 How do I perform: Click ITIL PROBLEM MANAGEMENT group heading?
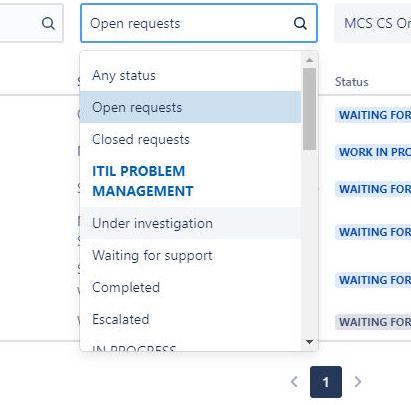coord(143,181)
